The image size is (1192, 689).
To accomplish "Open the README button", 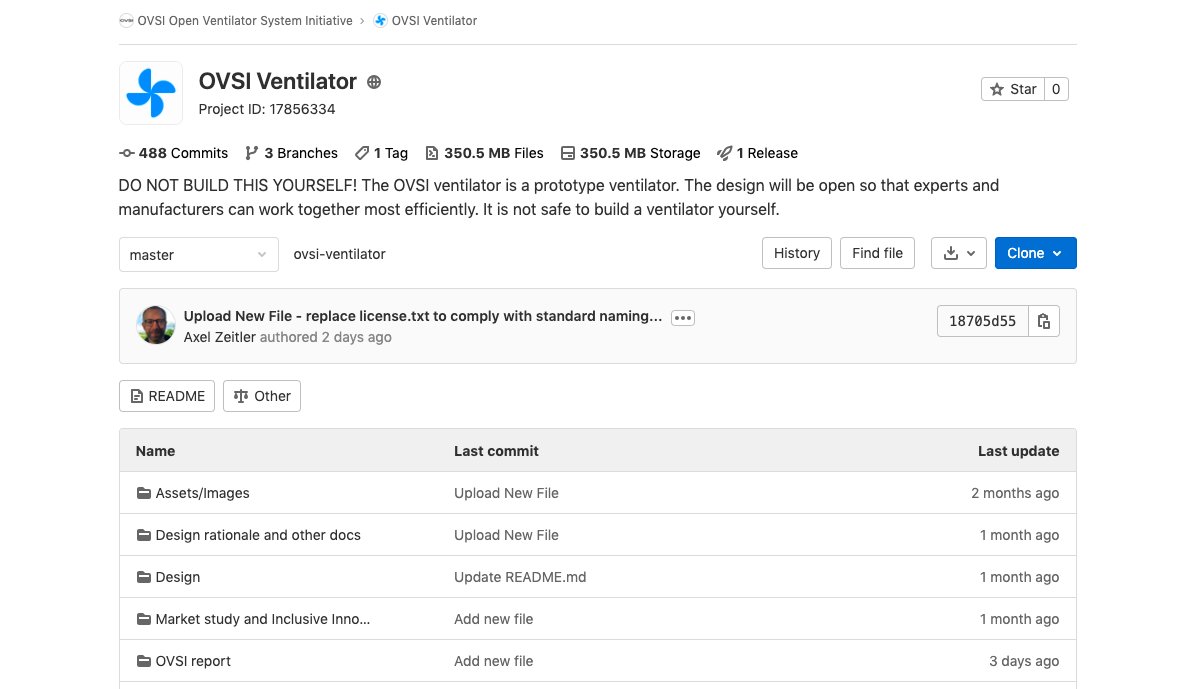I will pos(167,396).
